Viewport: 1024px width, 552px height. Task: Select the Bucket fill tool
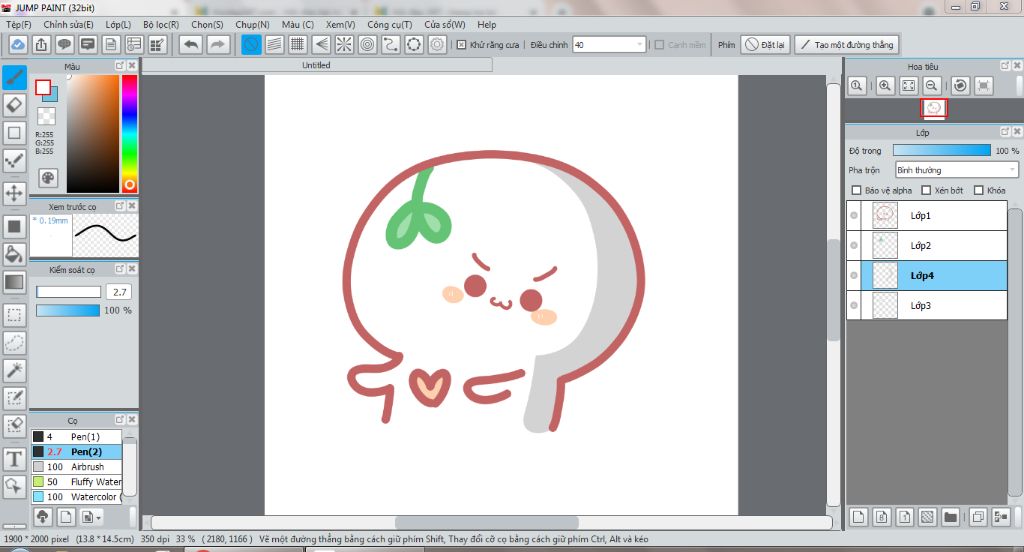14,254
